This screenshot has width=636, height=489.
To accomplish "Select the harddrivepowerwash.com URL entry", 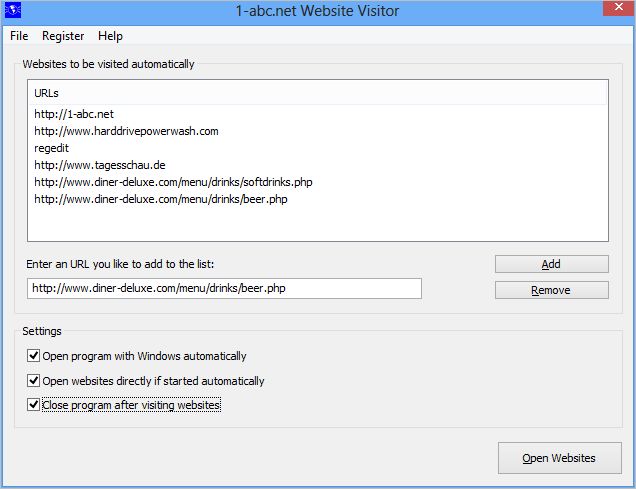I will (x=126, y=131).
